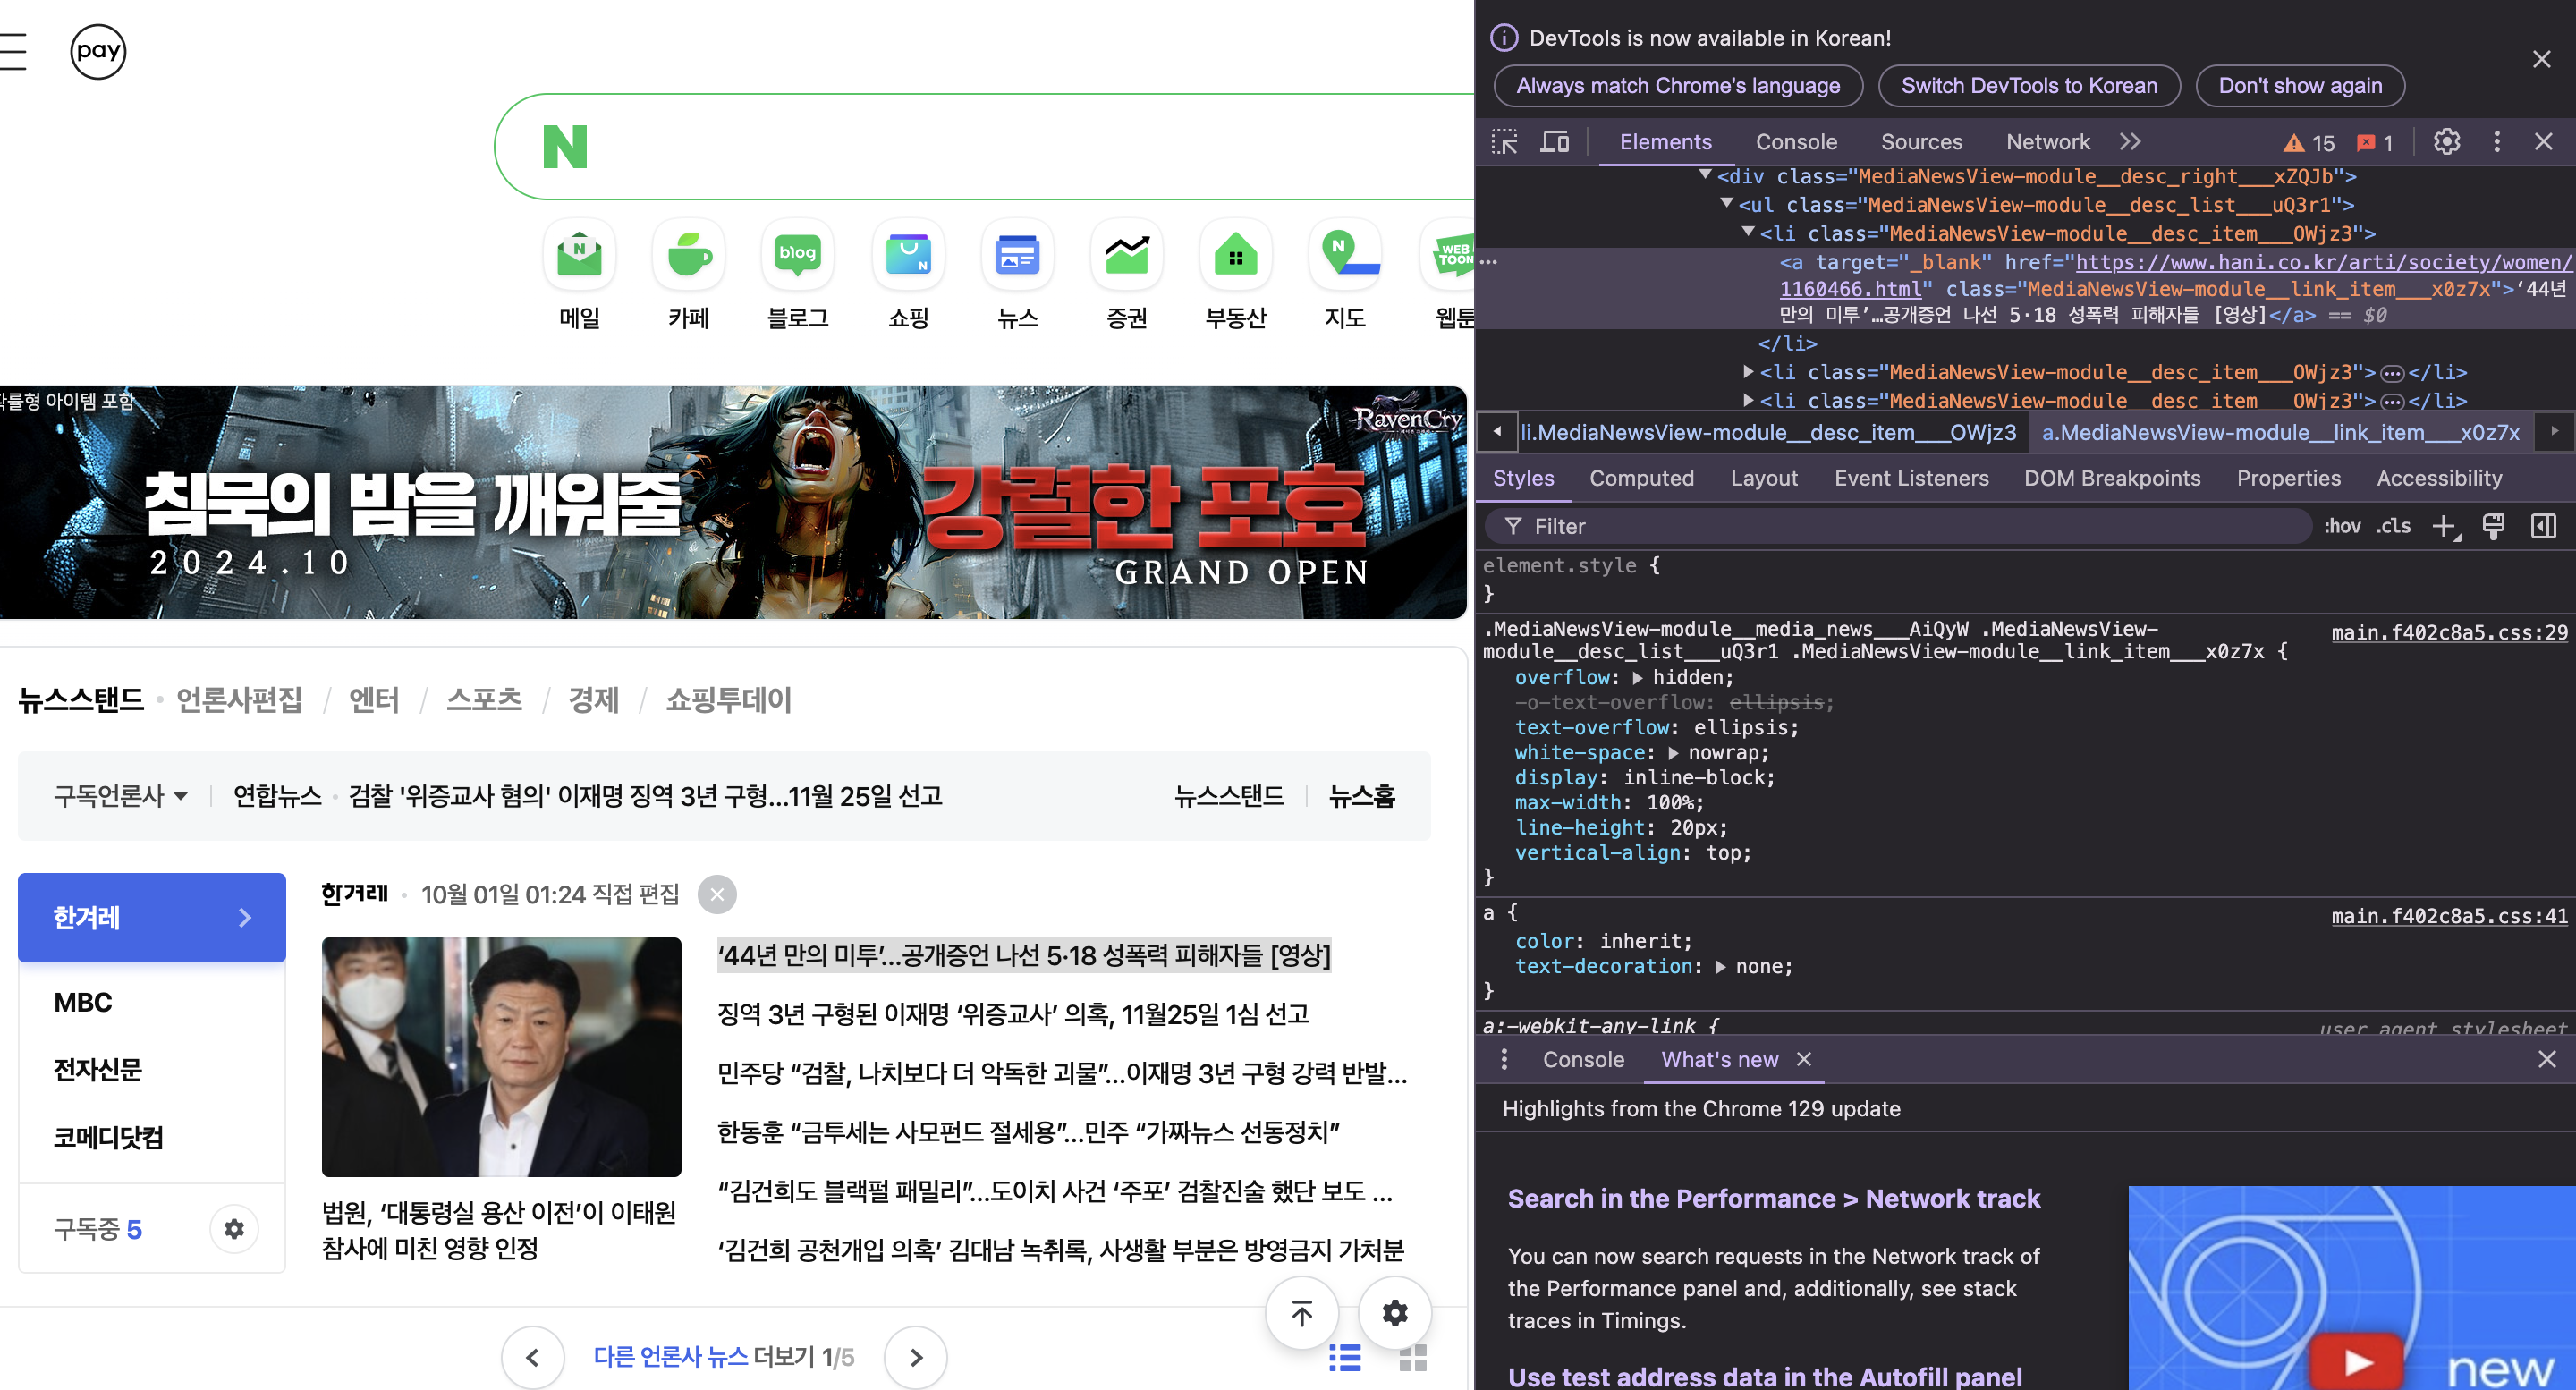
Task: Switch to the Console tab
Action: [x=1796, y=142]
